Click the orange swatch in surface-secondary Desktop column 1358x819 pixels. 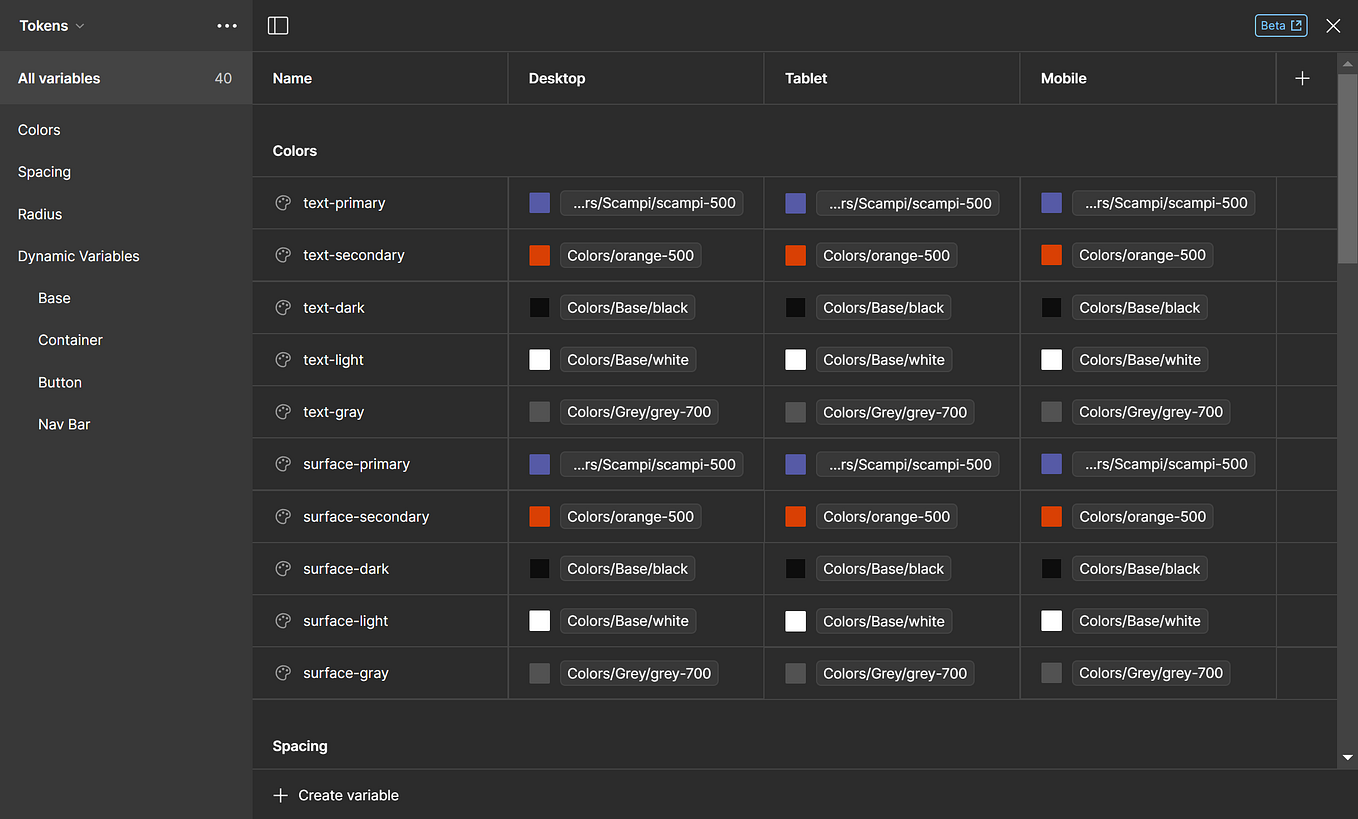point(539,516)
